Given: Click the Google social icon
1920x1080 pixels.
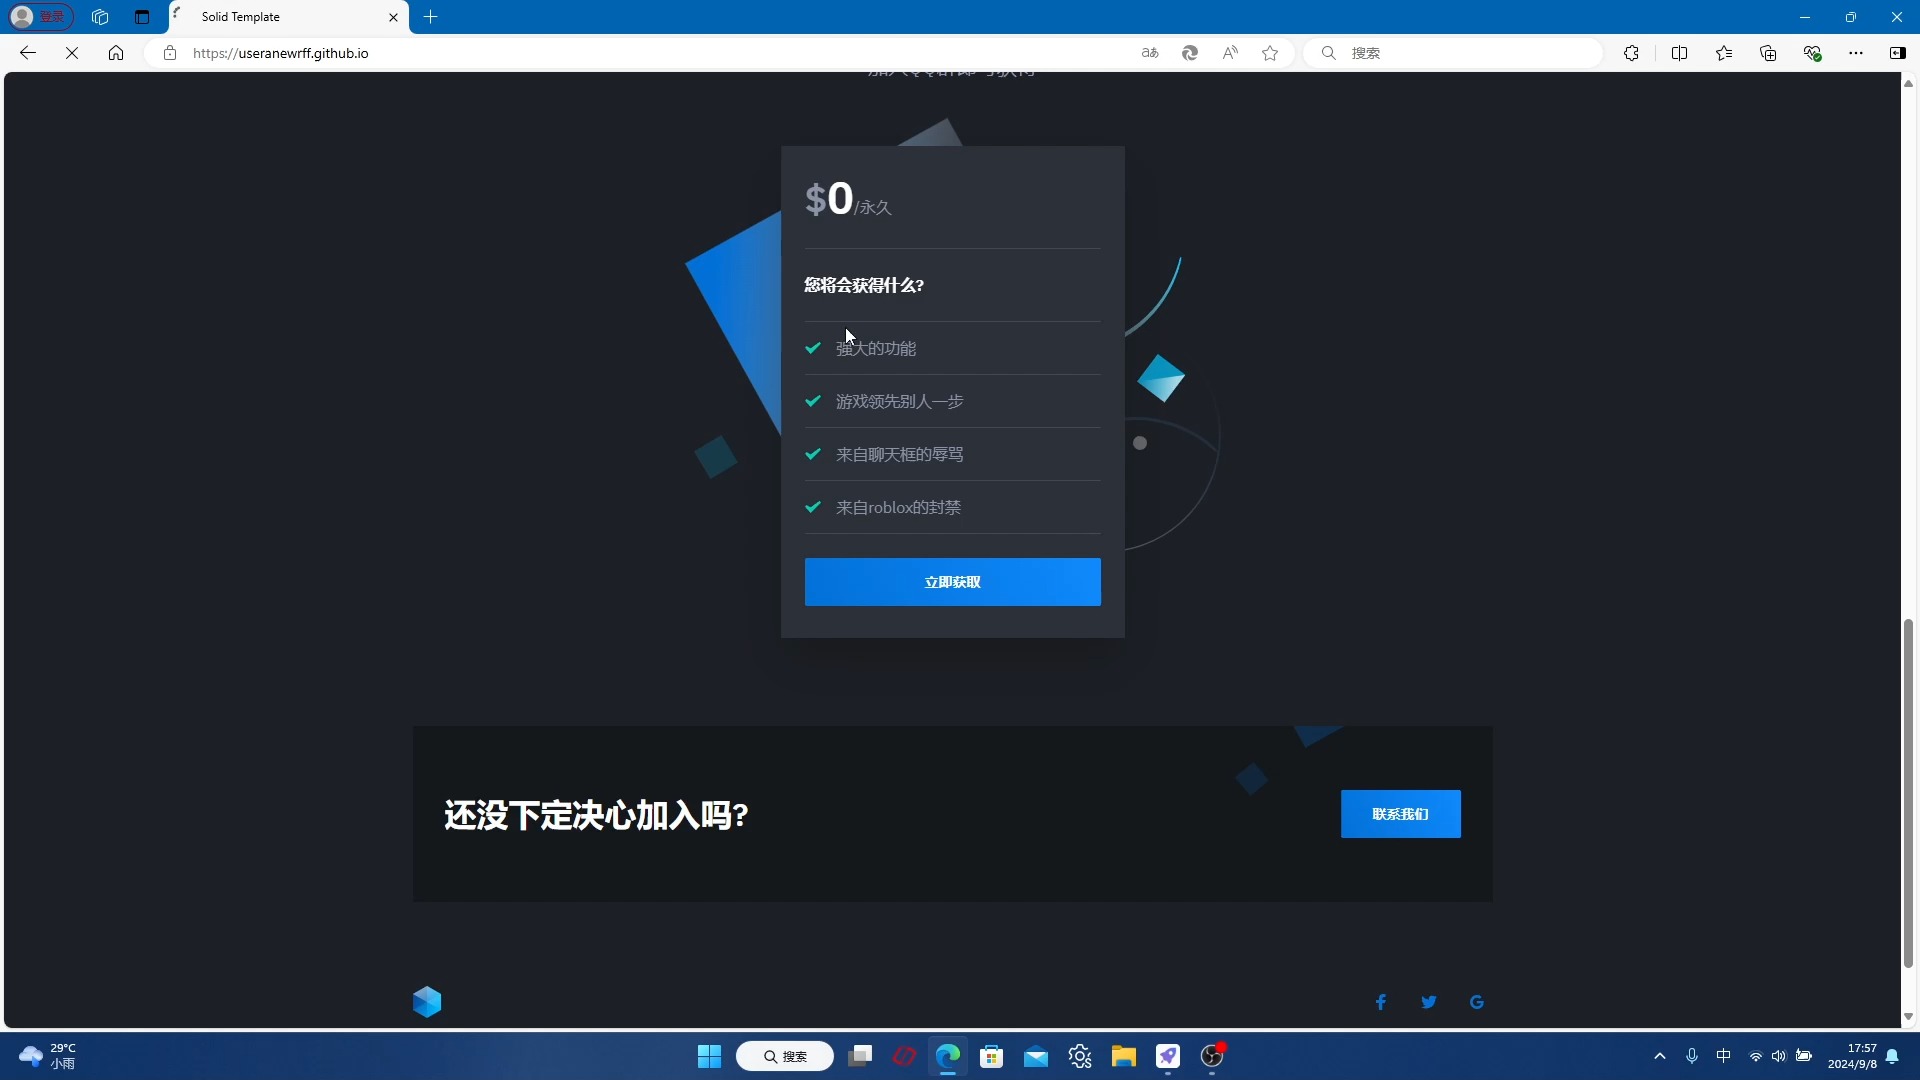Looking at the screenshot, I should pyautogui.click(x=1477, y=1002).
